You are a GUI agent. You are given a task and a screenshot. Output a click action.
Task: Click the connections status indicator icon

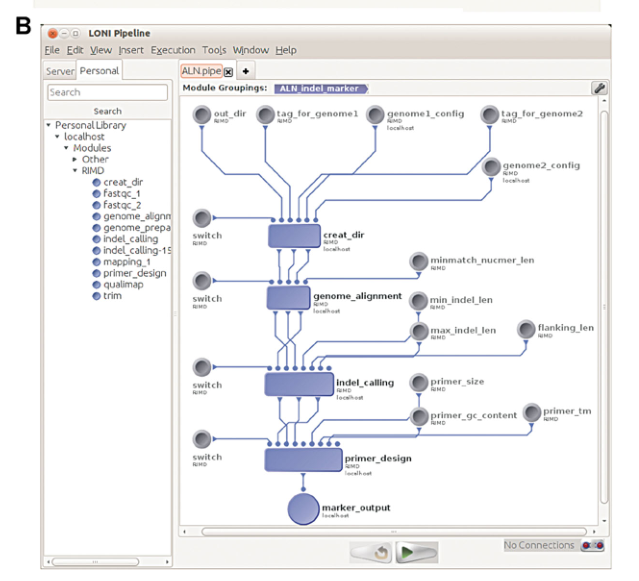pyautogui.click(x=593, y=546)
